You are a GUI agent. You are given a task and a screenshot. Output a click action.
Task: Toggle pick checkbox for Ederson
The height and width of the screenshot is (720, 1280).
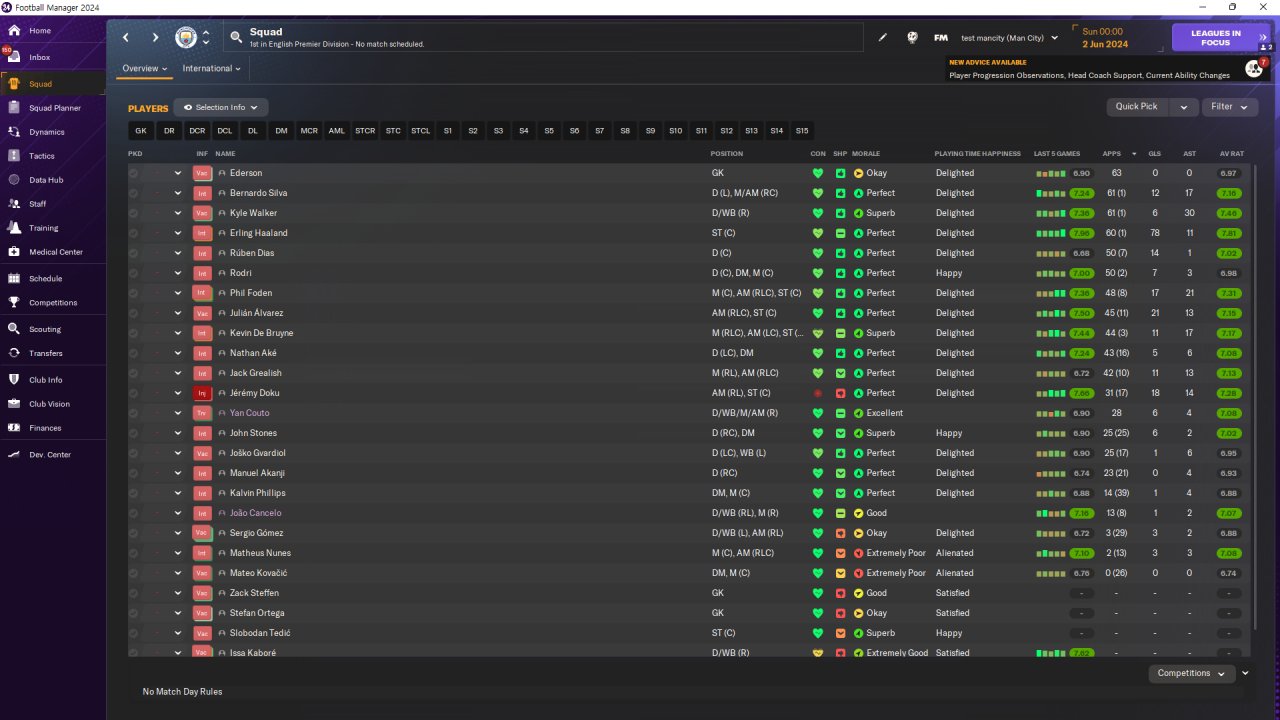click(x=134, y=173)
